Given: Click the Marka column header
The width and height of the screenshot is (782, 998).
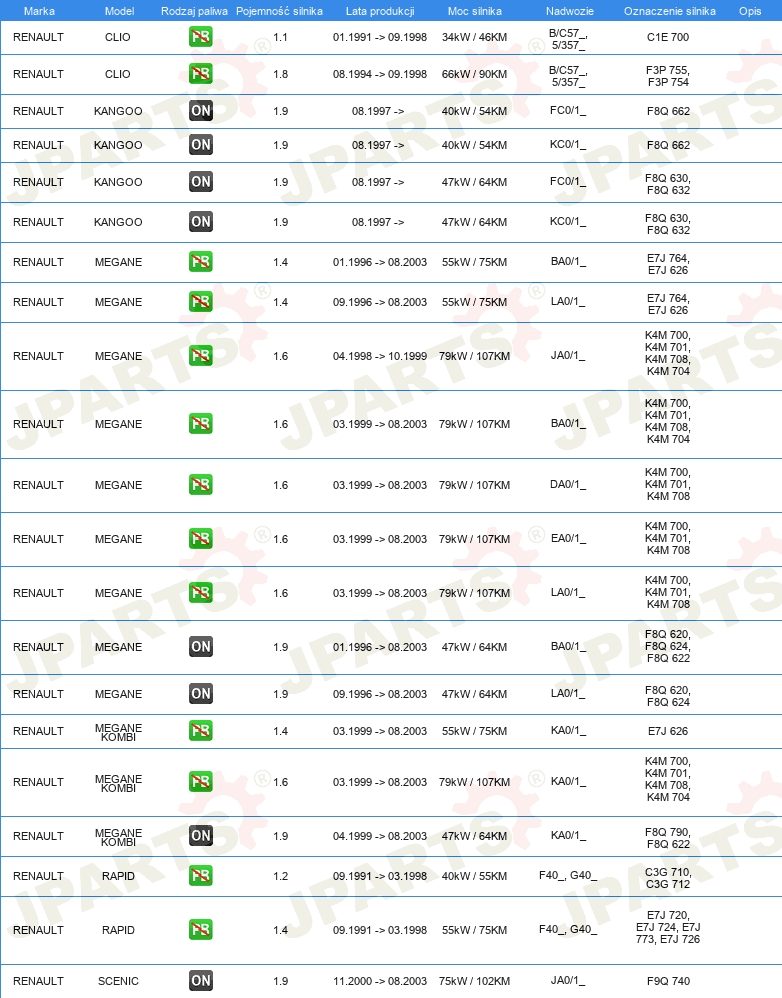Looking at the screenshot, I should click(x=39, y=11).
